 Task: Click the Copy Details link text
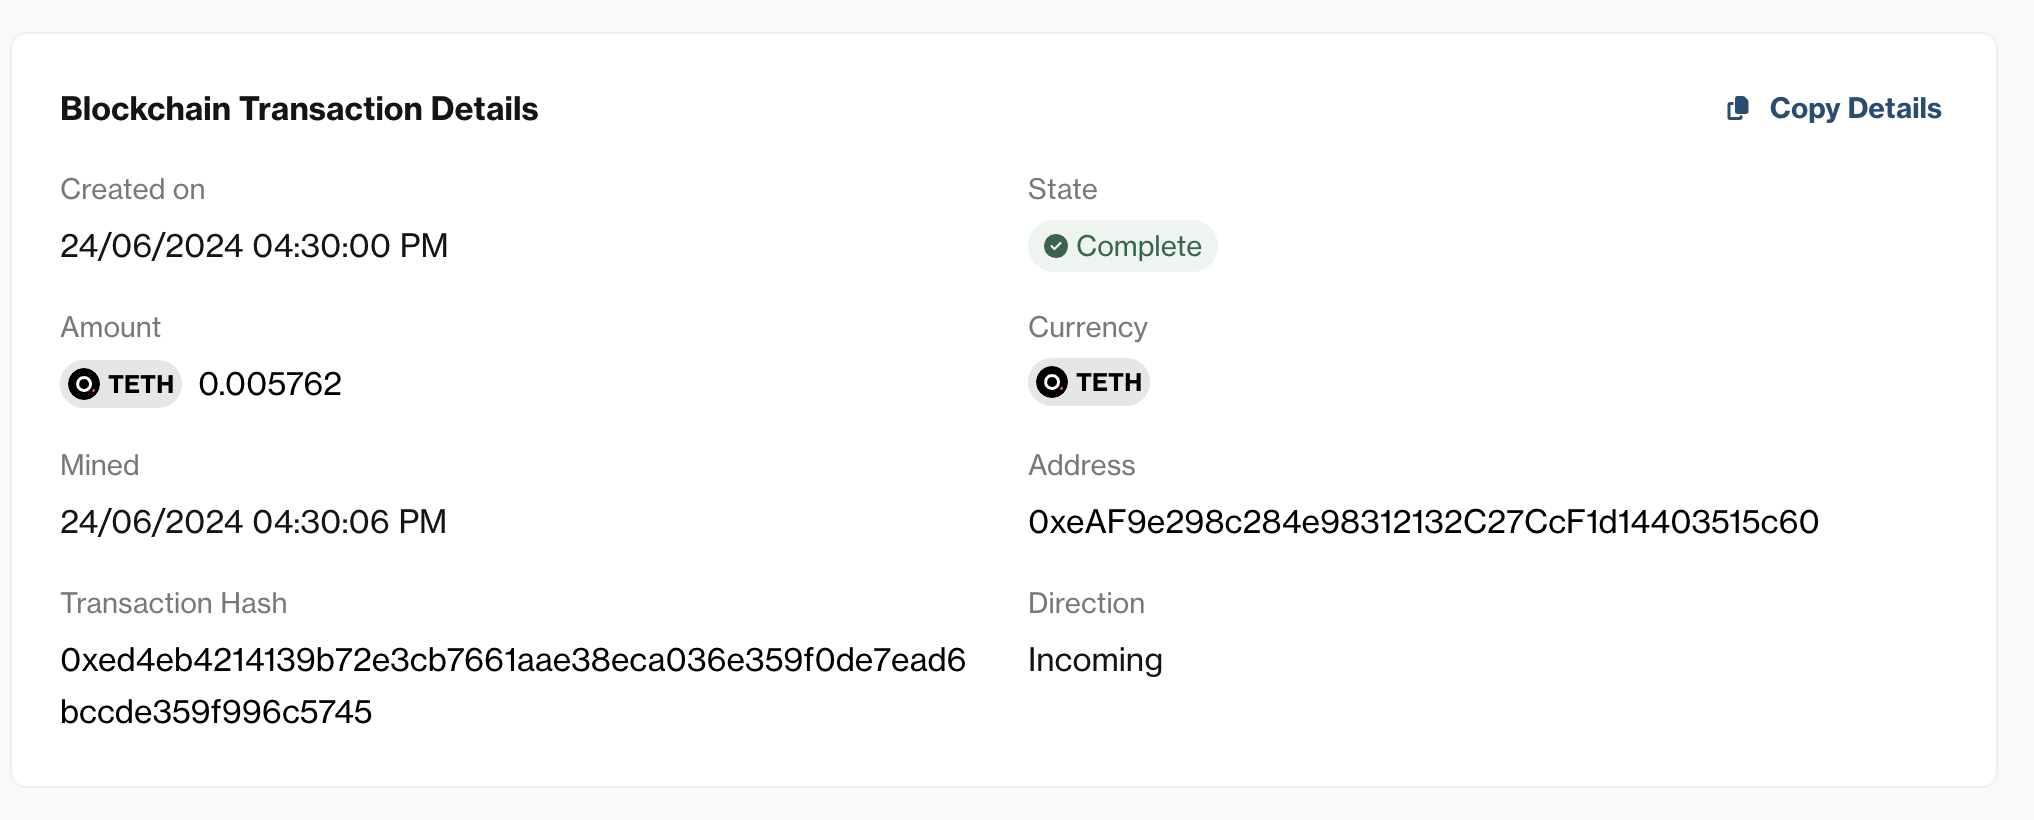click(x=1855, y=108)
